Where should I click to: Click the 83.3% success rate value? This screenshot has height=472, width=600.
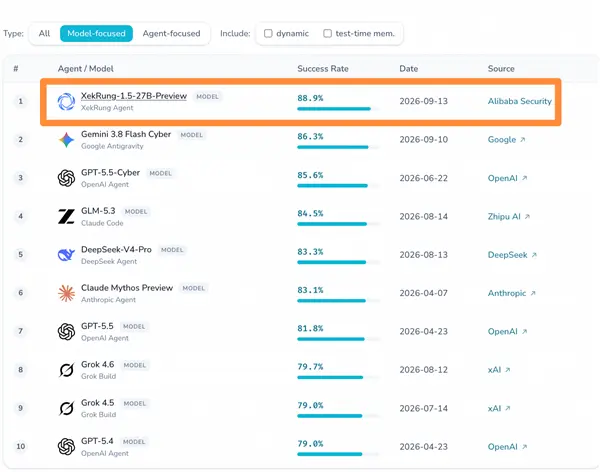[x=310, y=252]
